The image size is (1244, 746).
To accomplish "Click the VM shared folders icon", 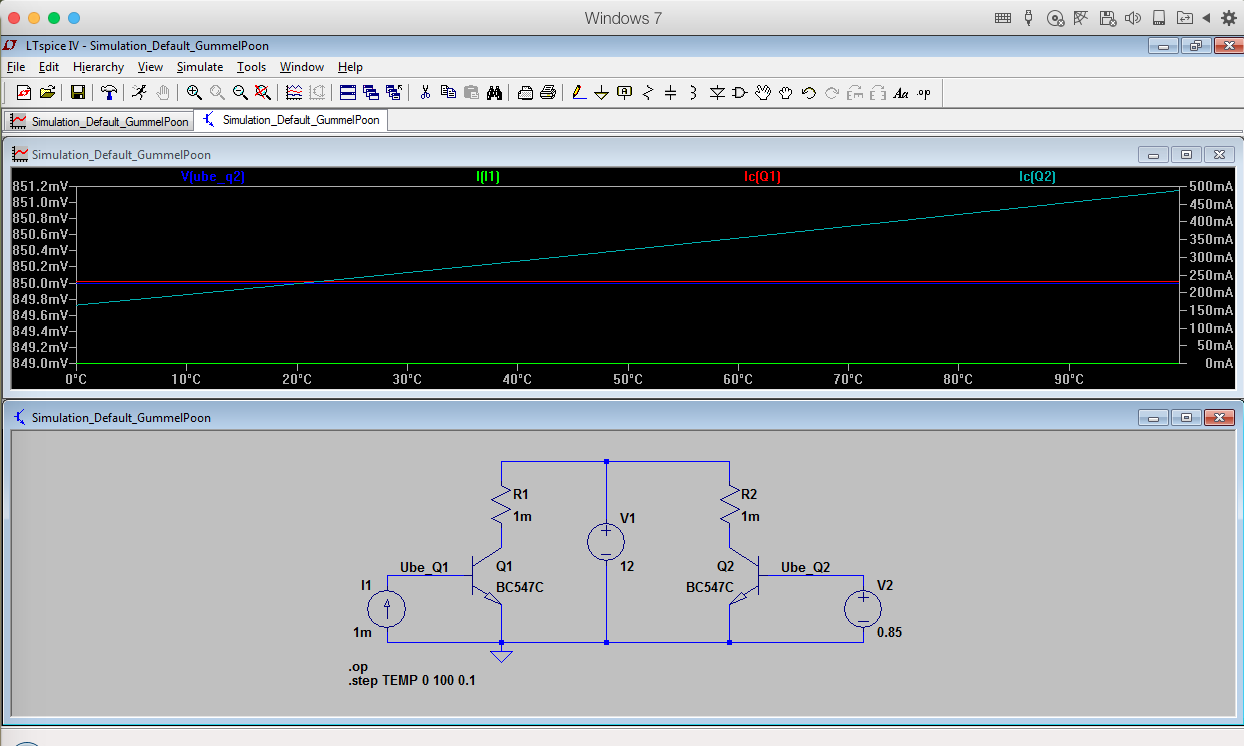I will point(1185,18).
